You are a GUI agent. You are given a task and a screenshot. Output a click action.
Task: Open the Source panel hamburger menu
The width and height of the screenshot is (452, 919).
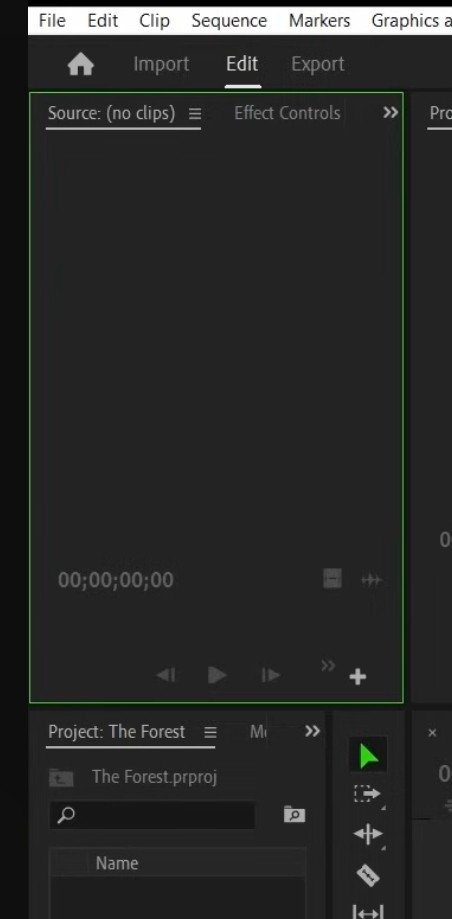(x=195, y=114)
